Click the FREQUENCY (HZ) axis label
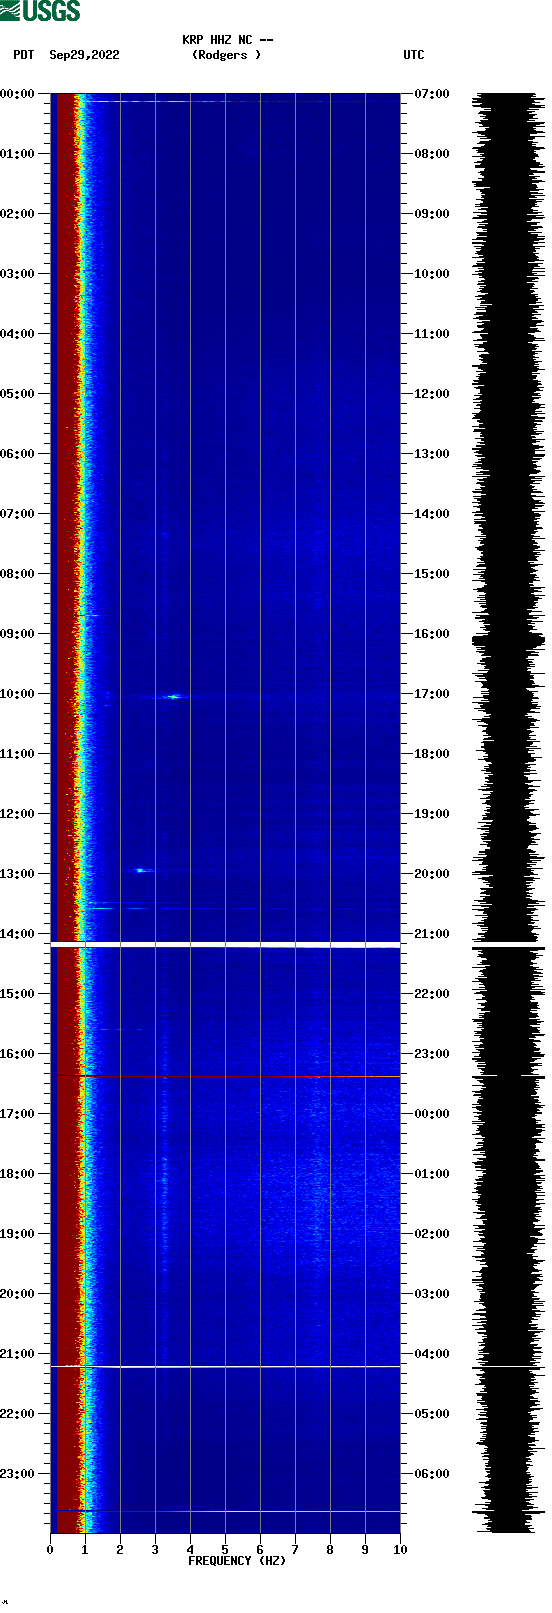 [237, 1561]
